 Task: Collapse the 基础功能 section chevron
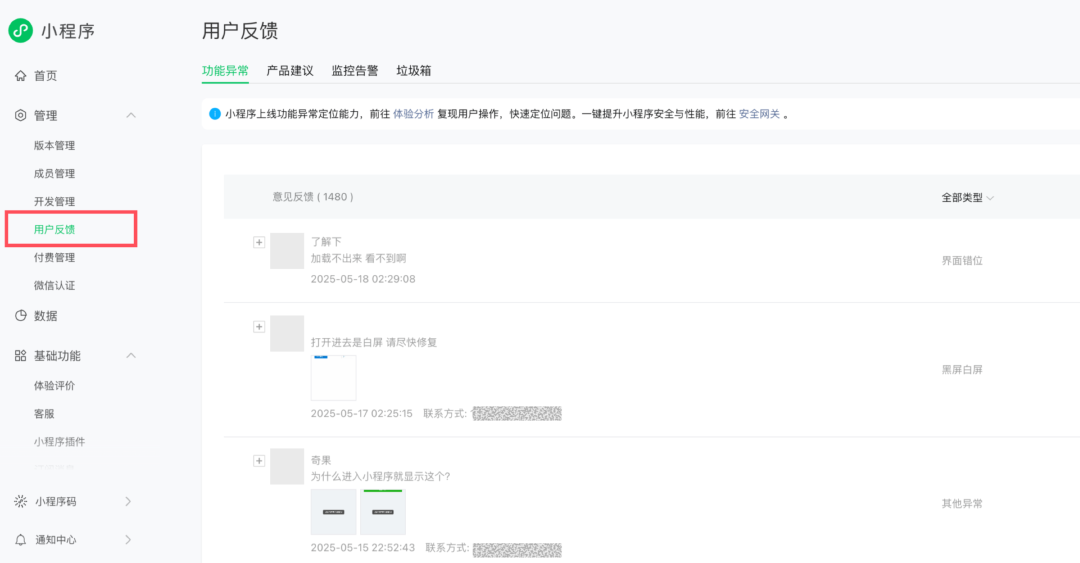[x=131, y=356]
